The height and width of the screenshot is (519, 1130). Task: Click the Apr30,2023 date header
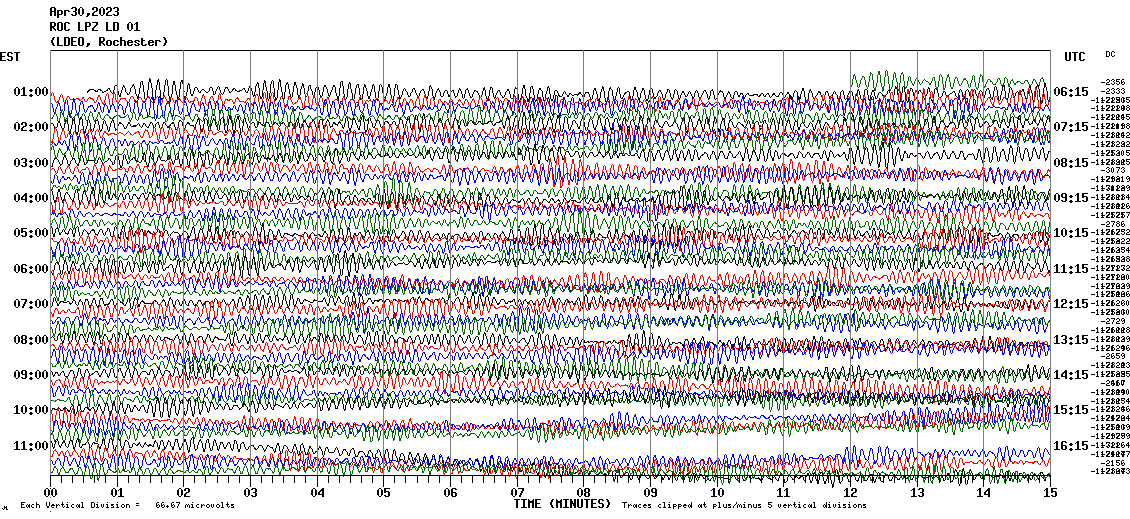(x=84, y=12)
